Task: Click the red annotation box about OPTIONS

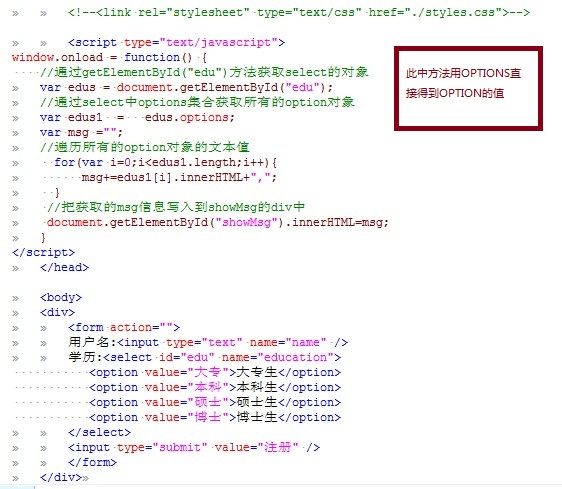Action: click(468, 88)
